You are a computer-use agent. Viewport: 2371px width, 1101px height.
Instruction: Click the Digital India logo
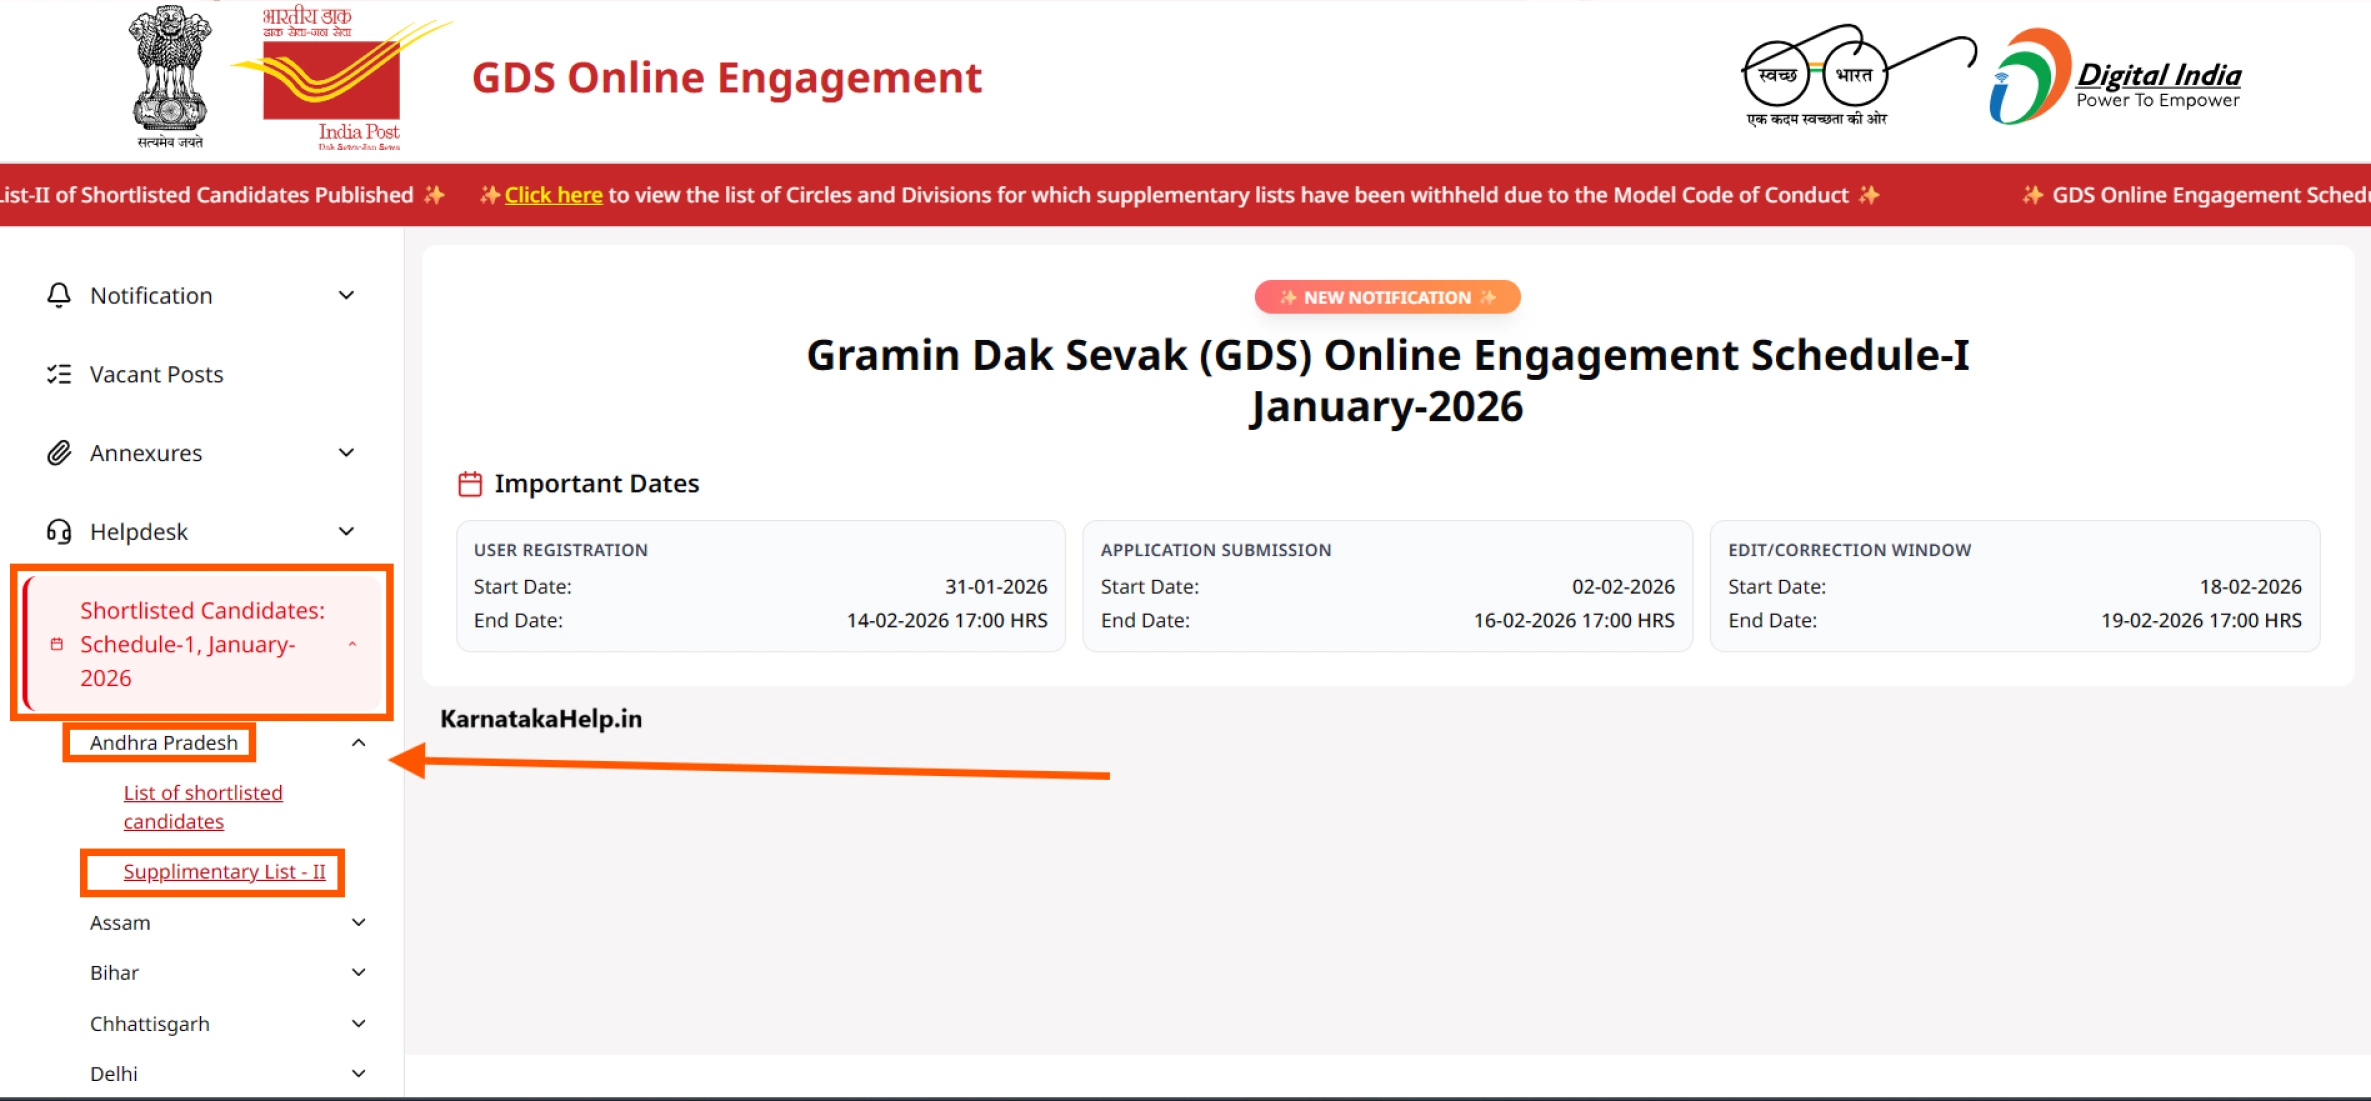(x=2114, y=78)
